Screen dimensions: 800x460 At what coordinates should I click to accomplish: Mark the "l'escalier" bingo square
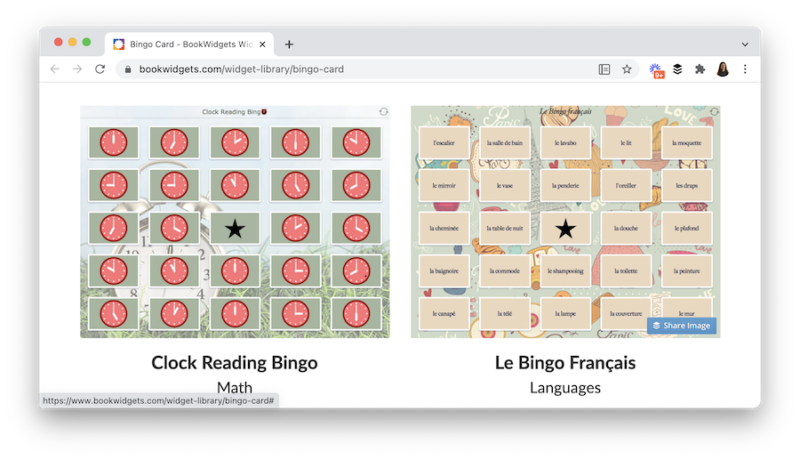444,143
